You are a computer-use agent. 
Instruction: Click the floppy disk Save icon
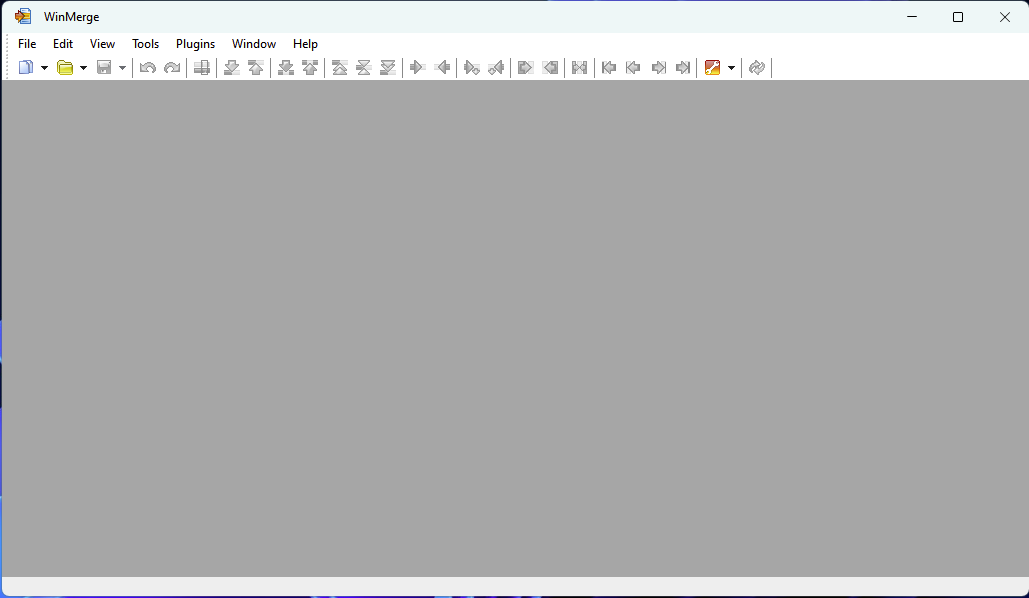click(104, 68)
